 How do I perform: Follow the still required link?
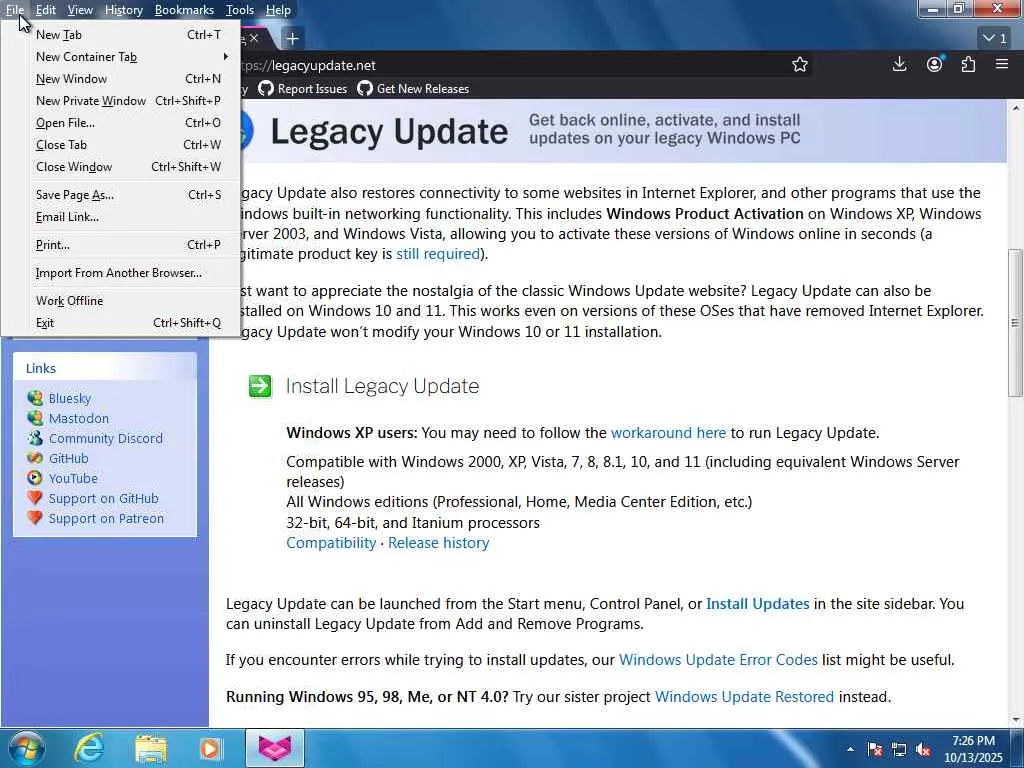pos(438,253)
